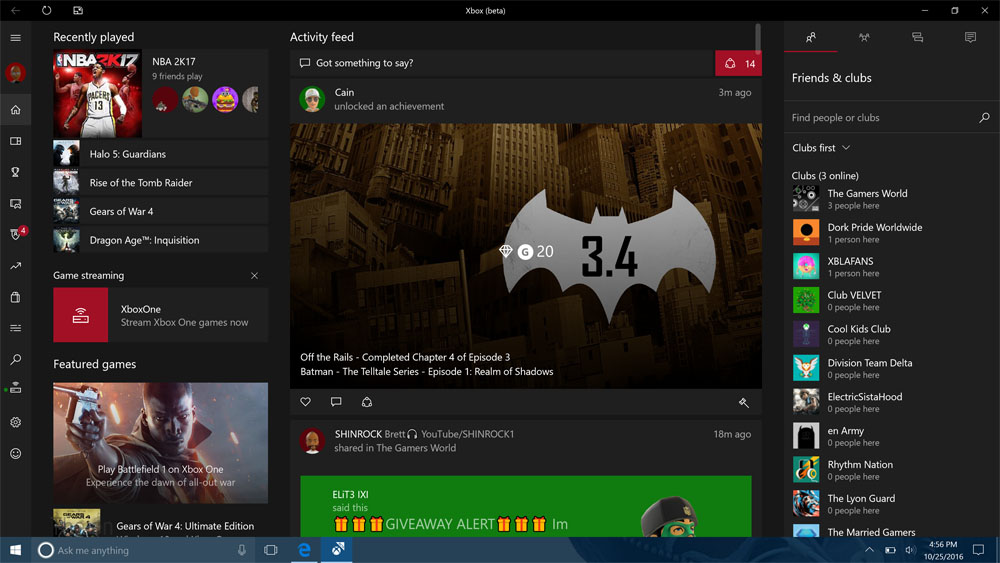Image resolution: width=1000 pixels, height=563 pixels.
Task: Open Game DVR captures in sidebar
Action: point(15,203)
